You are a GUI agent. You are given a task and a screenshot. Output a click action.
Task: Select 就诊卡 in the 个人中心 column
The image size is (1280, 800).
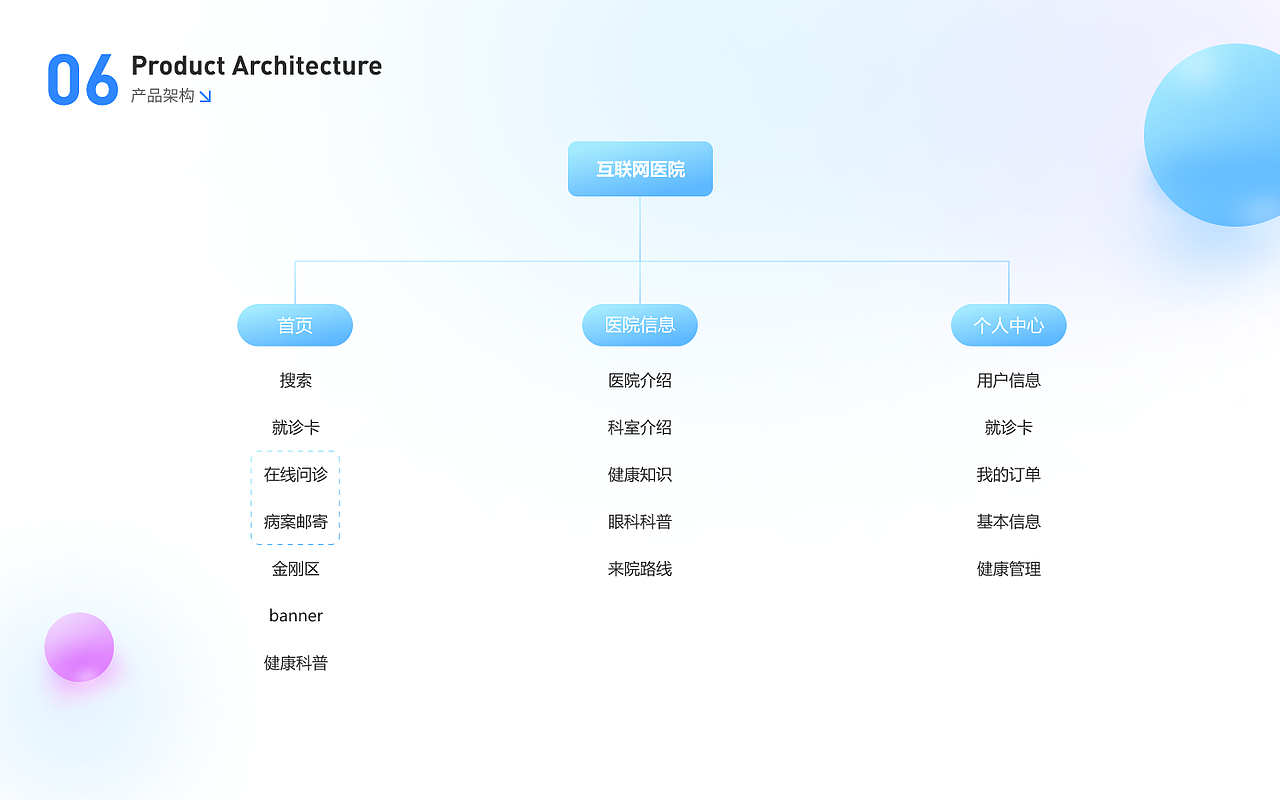pos(1009,427)
